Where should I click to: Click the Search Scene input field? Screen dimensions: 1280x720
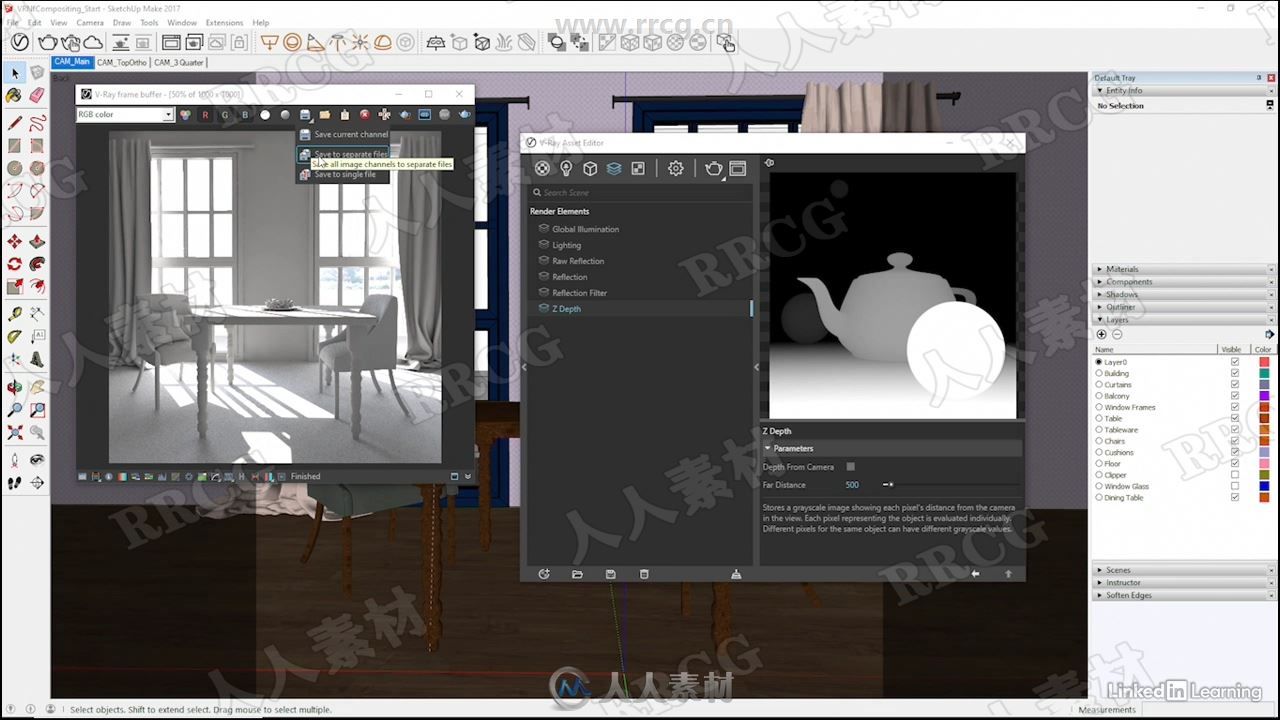640,192
